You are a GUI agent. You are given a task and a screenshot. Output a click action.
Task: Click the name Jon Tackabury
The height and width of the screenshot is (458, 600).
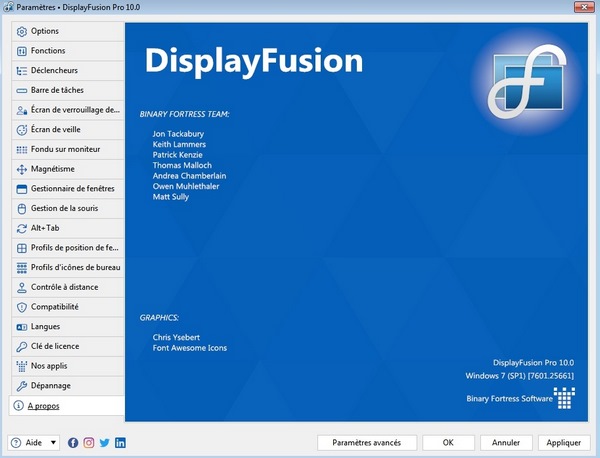tap(178, 134)
